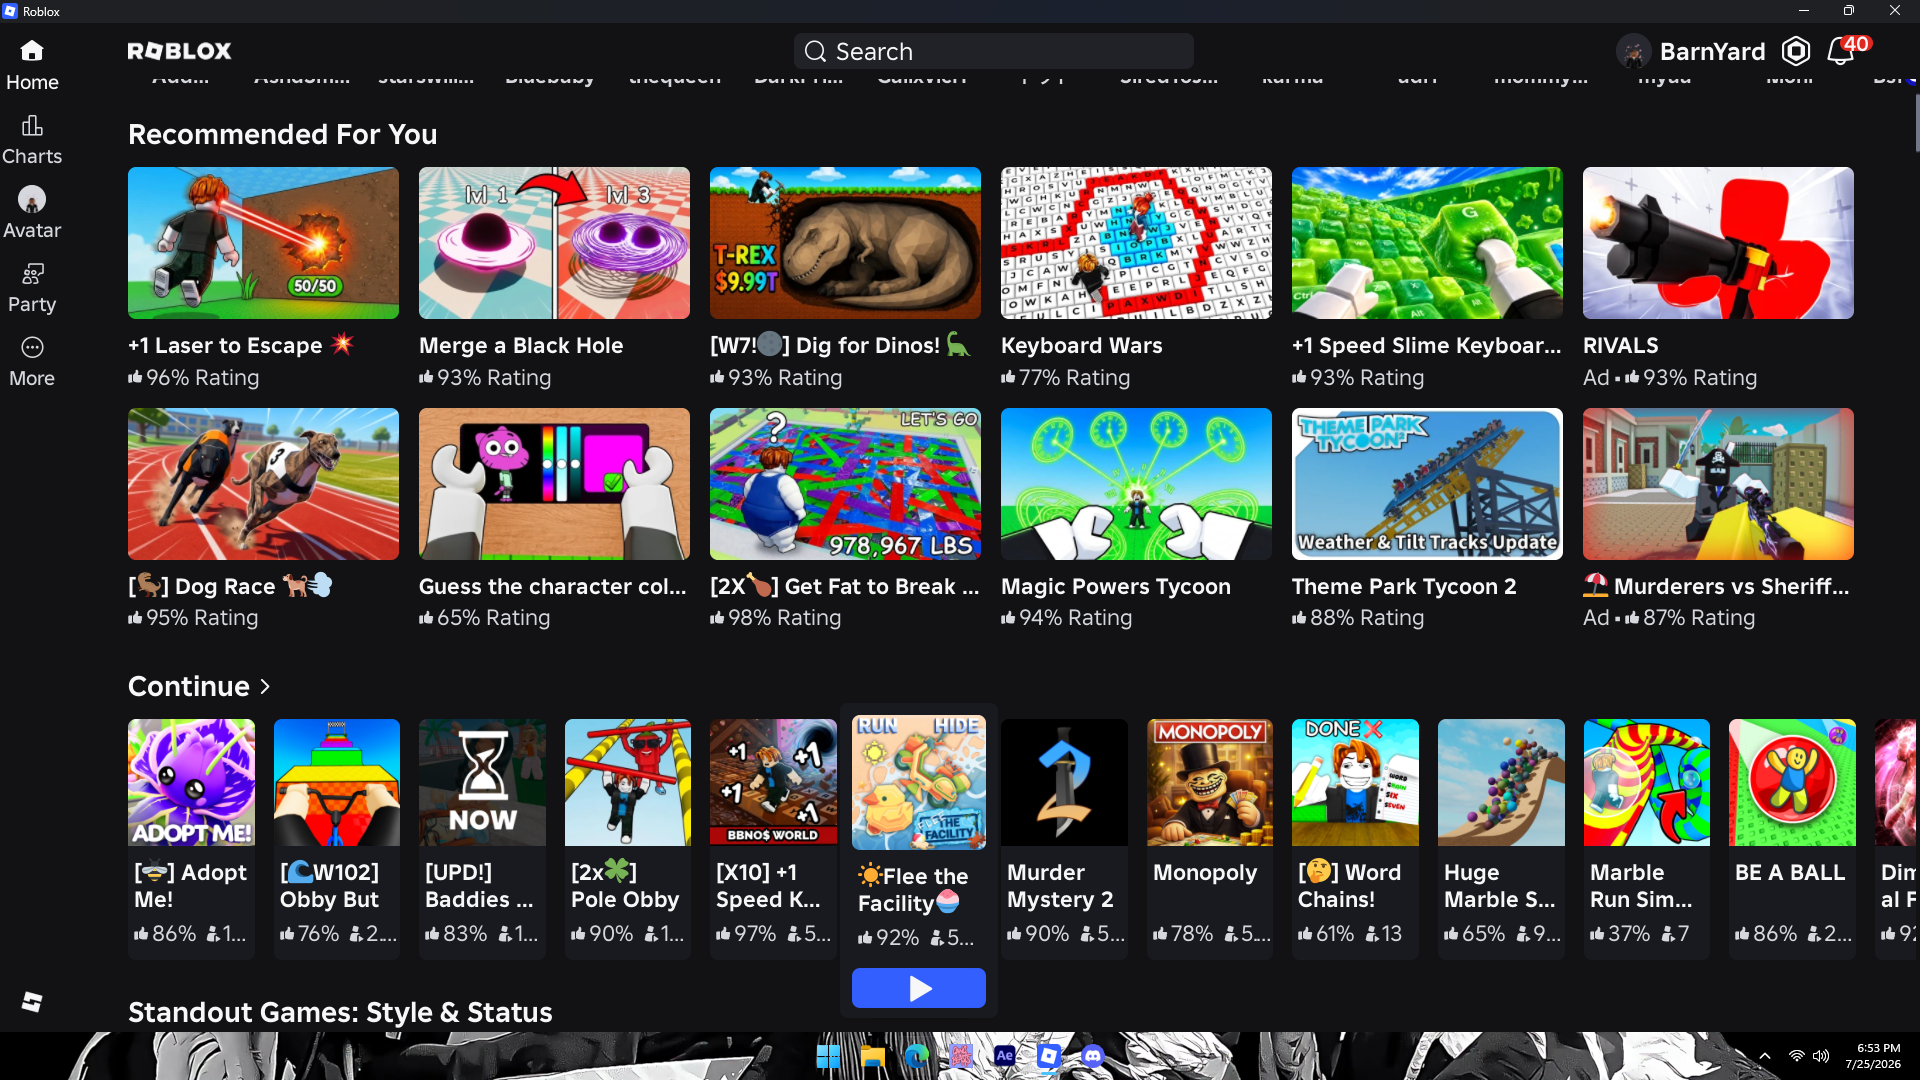Continue playing Adopt Me!
Image resolution: width=1920 pixels, height=1080 pixels.
click(191, 838)
